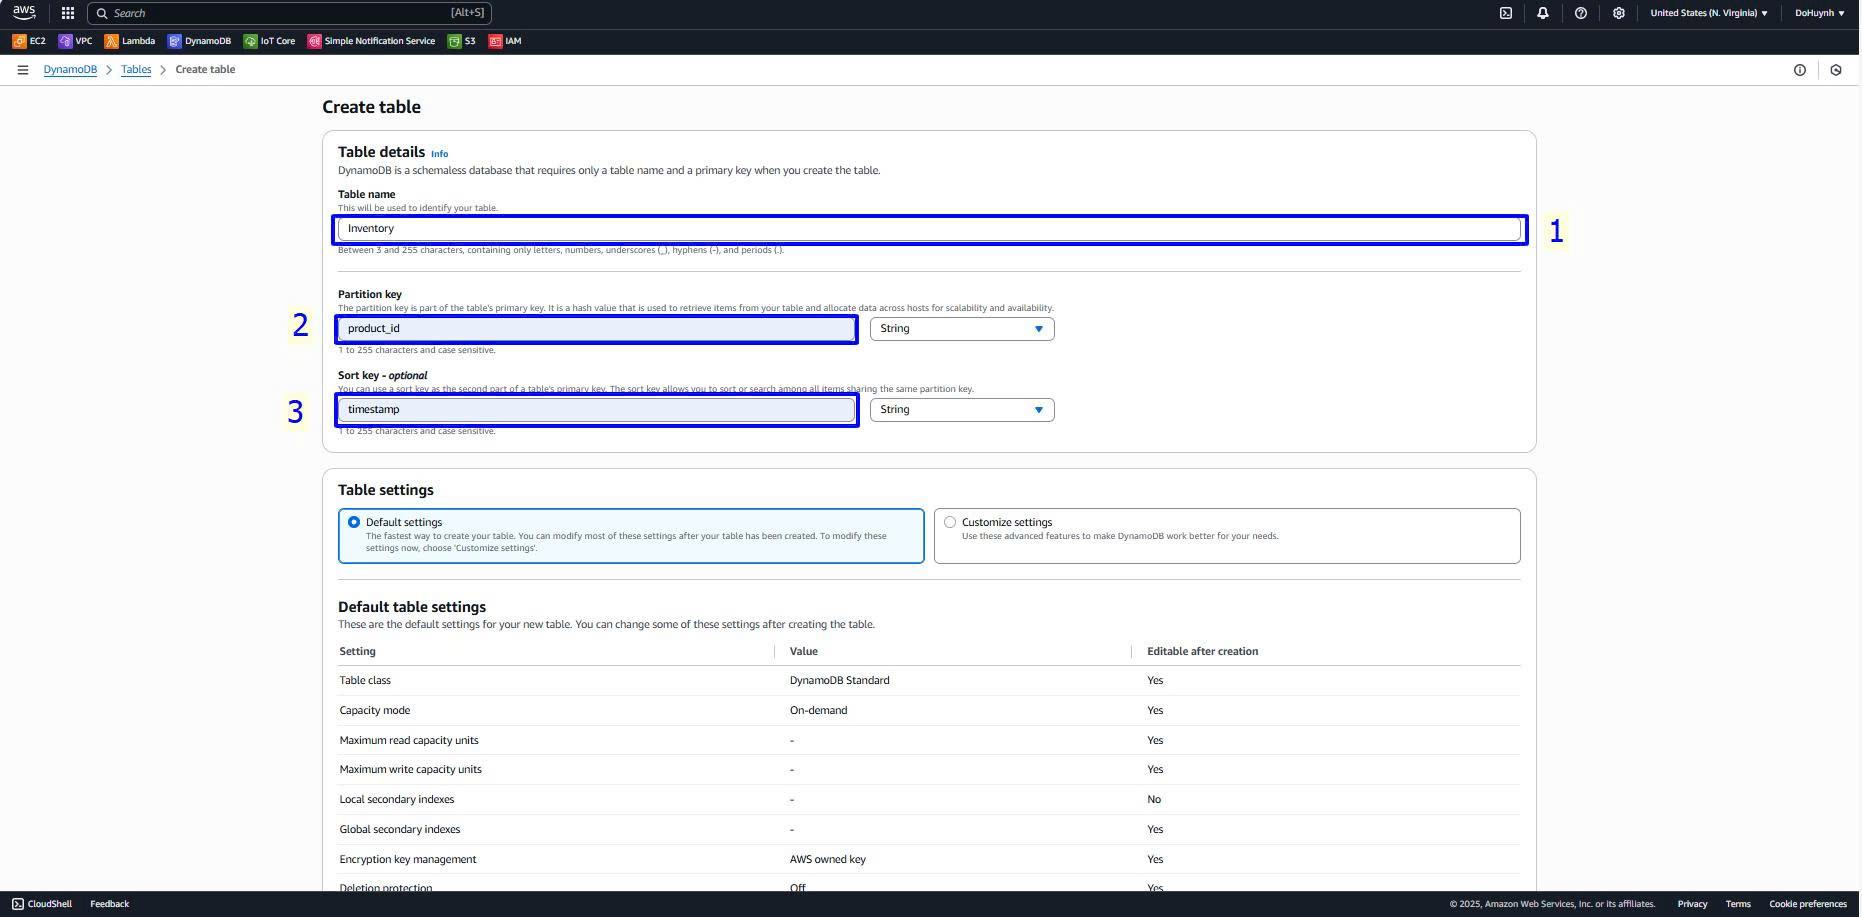The height and width of the screenshot is (917, 1862).
Task: Open the DoHuynh account menu
Action: coord(1818,13)
